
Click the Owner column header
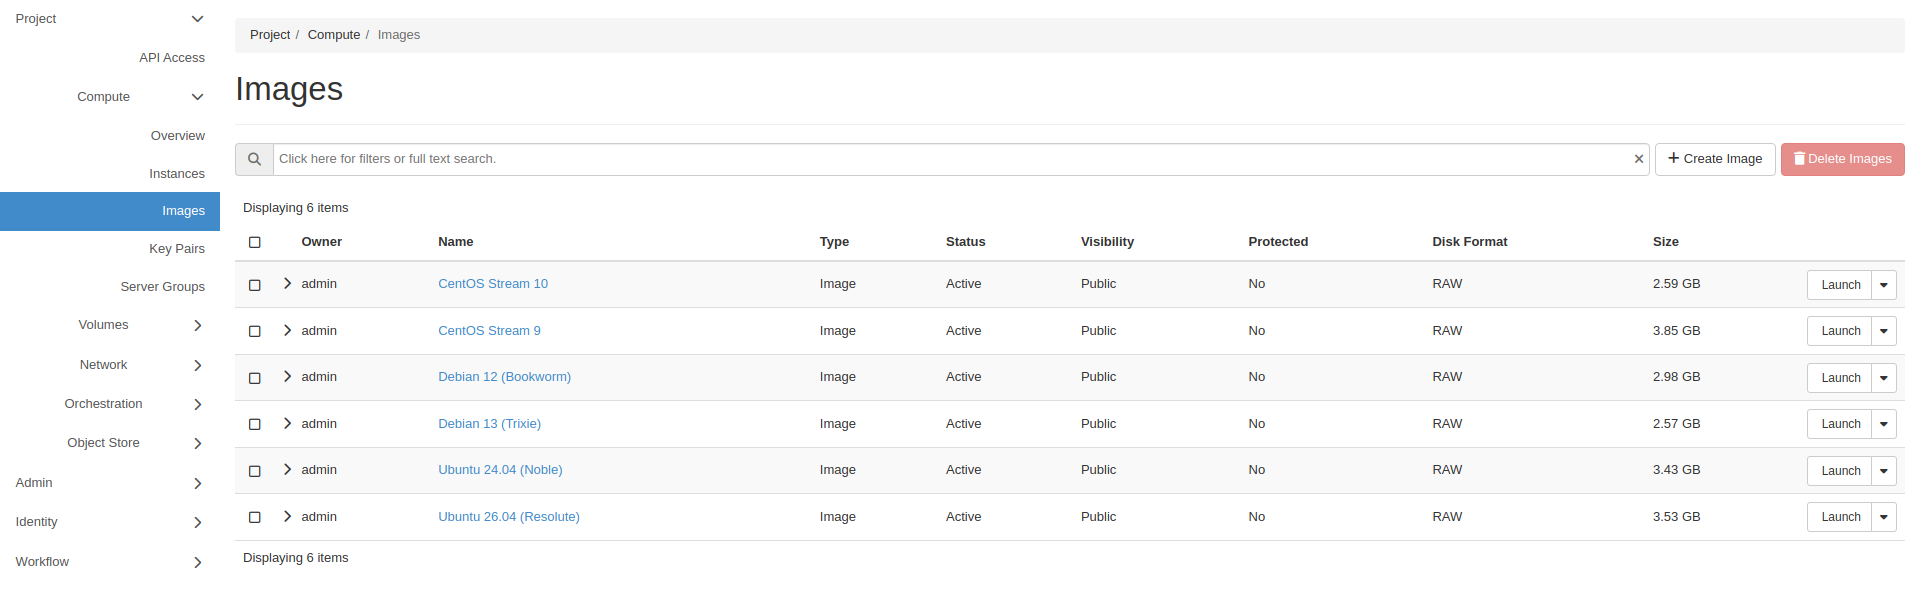tap(322, 242)
